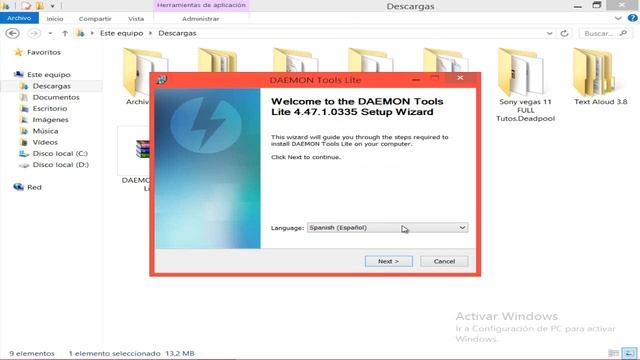Click Descargas in the address bar path
640x360 pixels.
pyautogui.click(x=177, y=33)
